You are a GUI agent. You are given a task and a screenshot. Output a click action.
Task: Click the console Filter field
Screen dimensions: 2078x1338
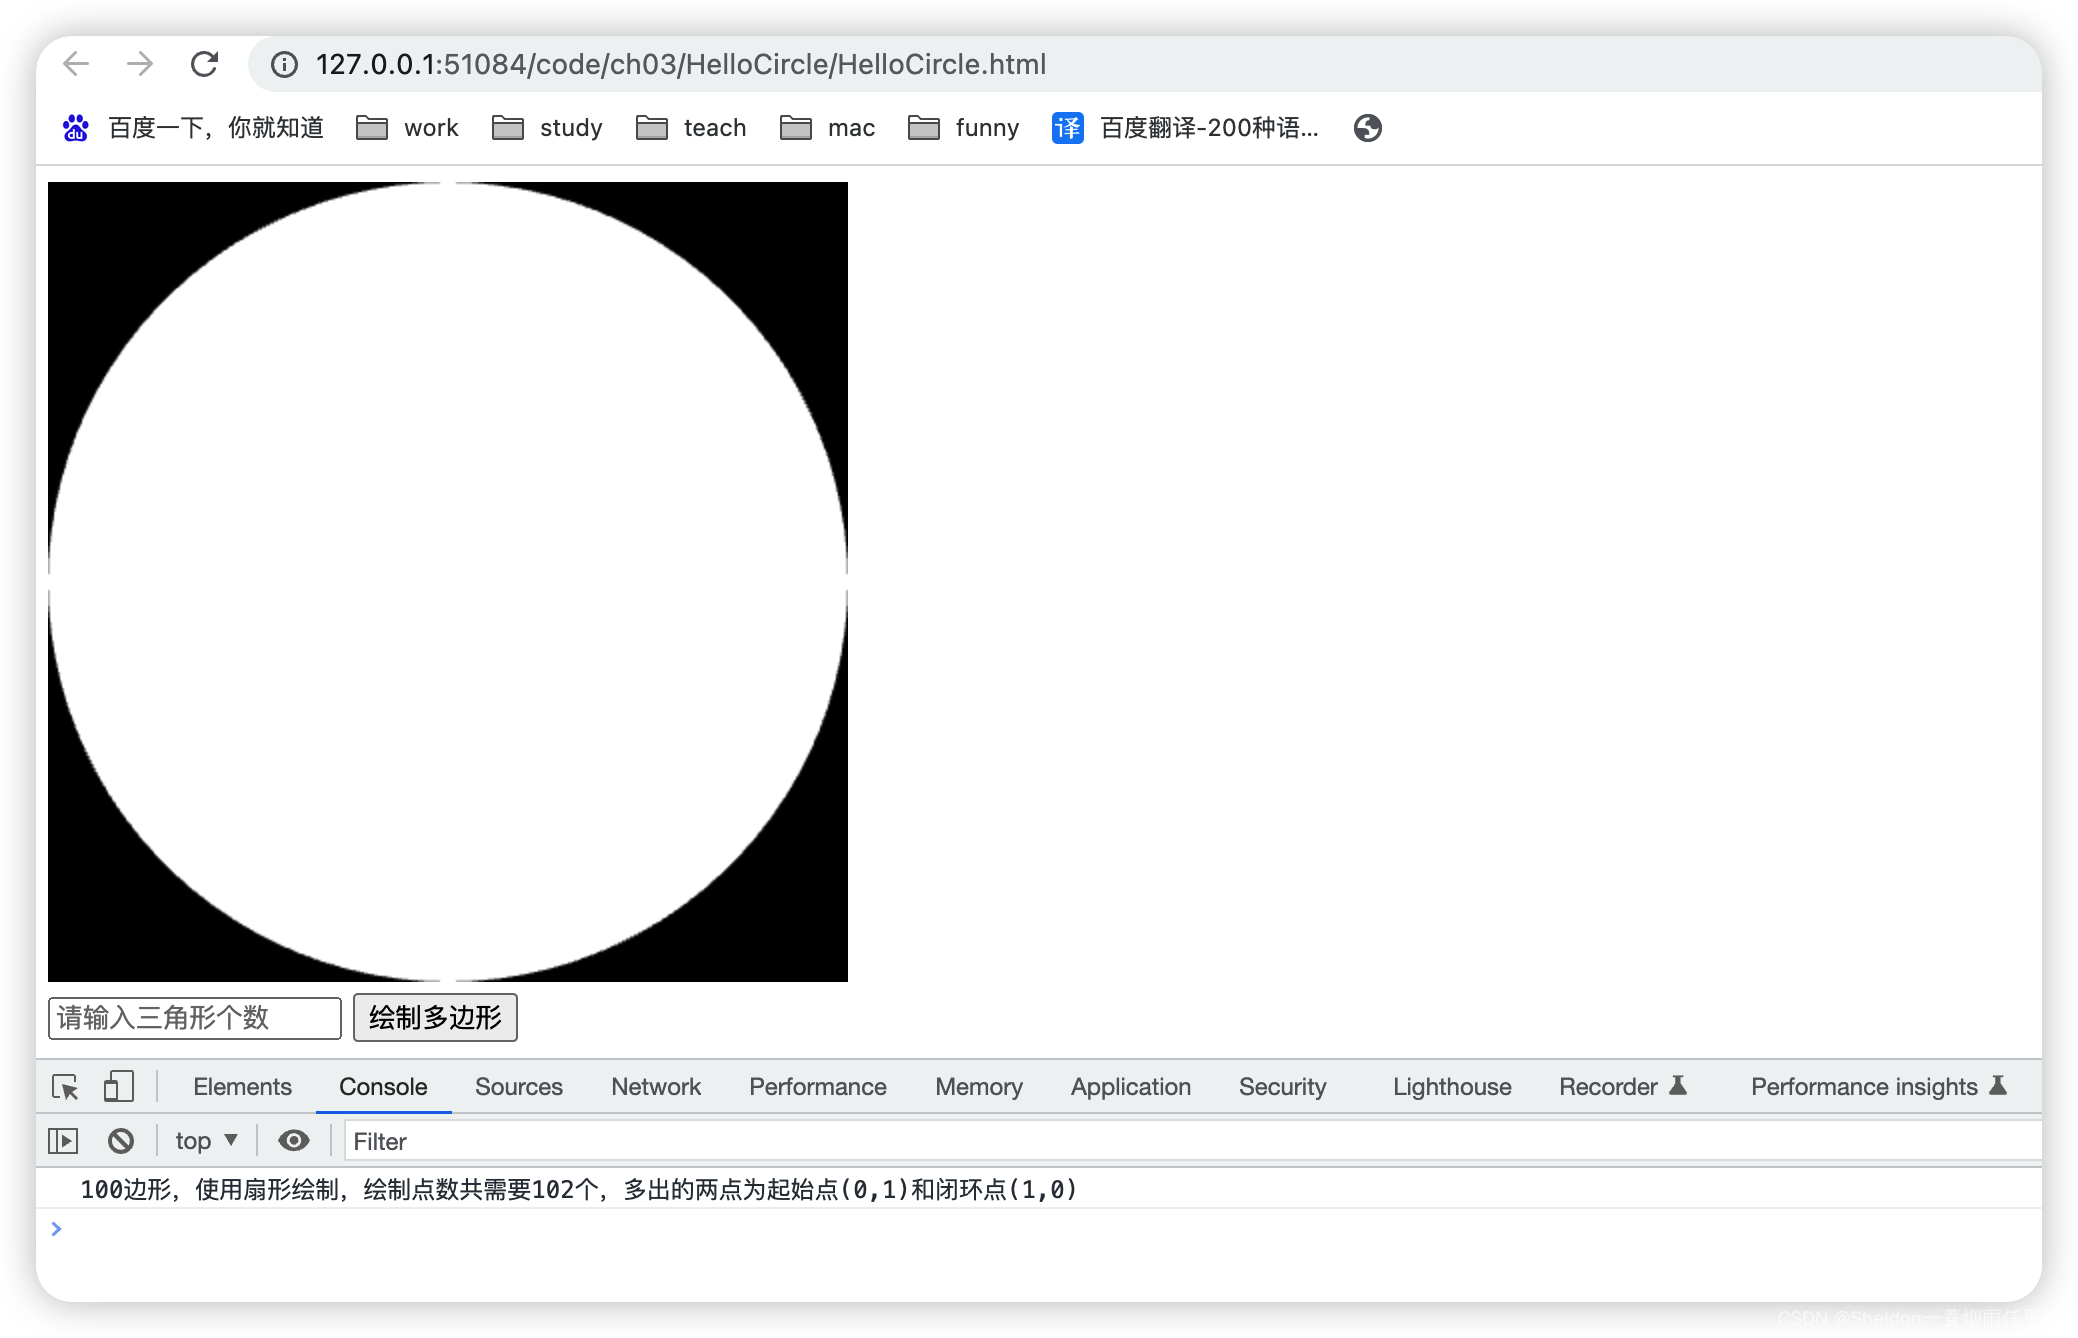coord(1190,1141)
